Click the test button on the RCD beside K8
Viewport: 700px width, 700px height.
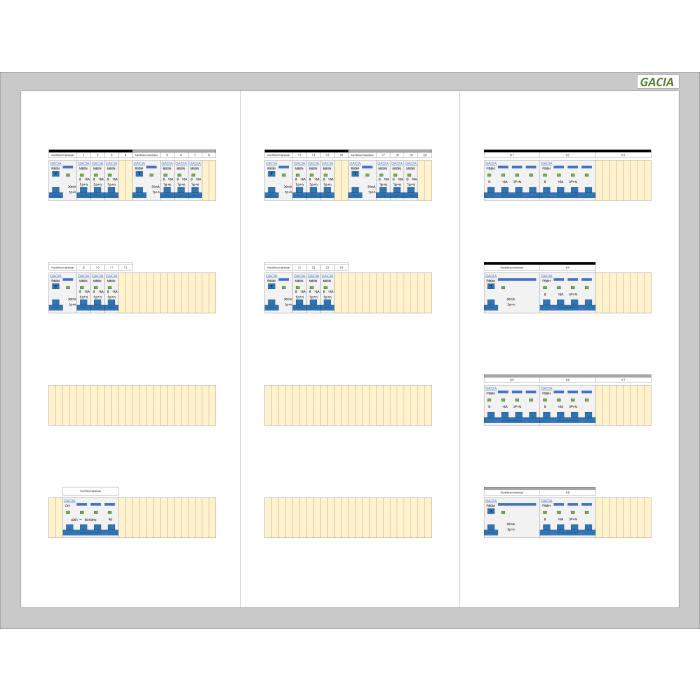click(490, 512)
